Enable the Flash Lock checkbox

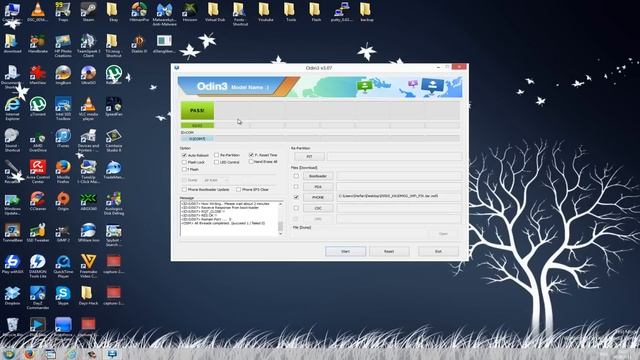pos(184,162)
